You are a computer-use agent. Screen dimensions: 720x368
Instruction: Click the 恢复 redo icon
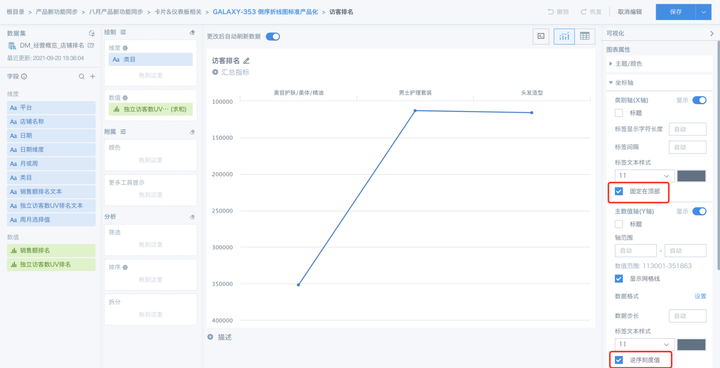coord(584,12)
